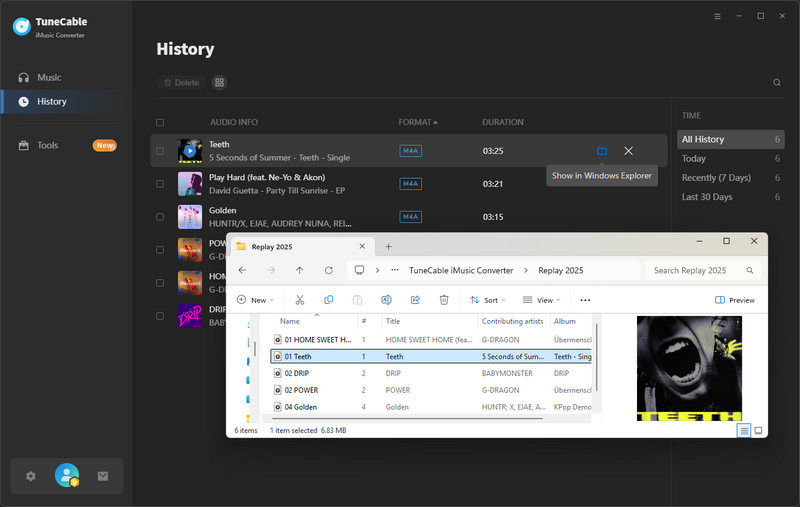Image resolution: width=800 pixels, height=507 pixels.
Task: Toggle the select-all checkbox in header
Action: [160, 123]
